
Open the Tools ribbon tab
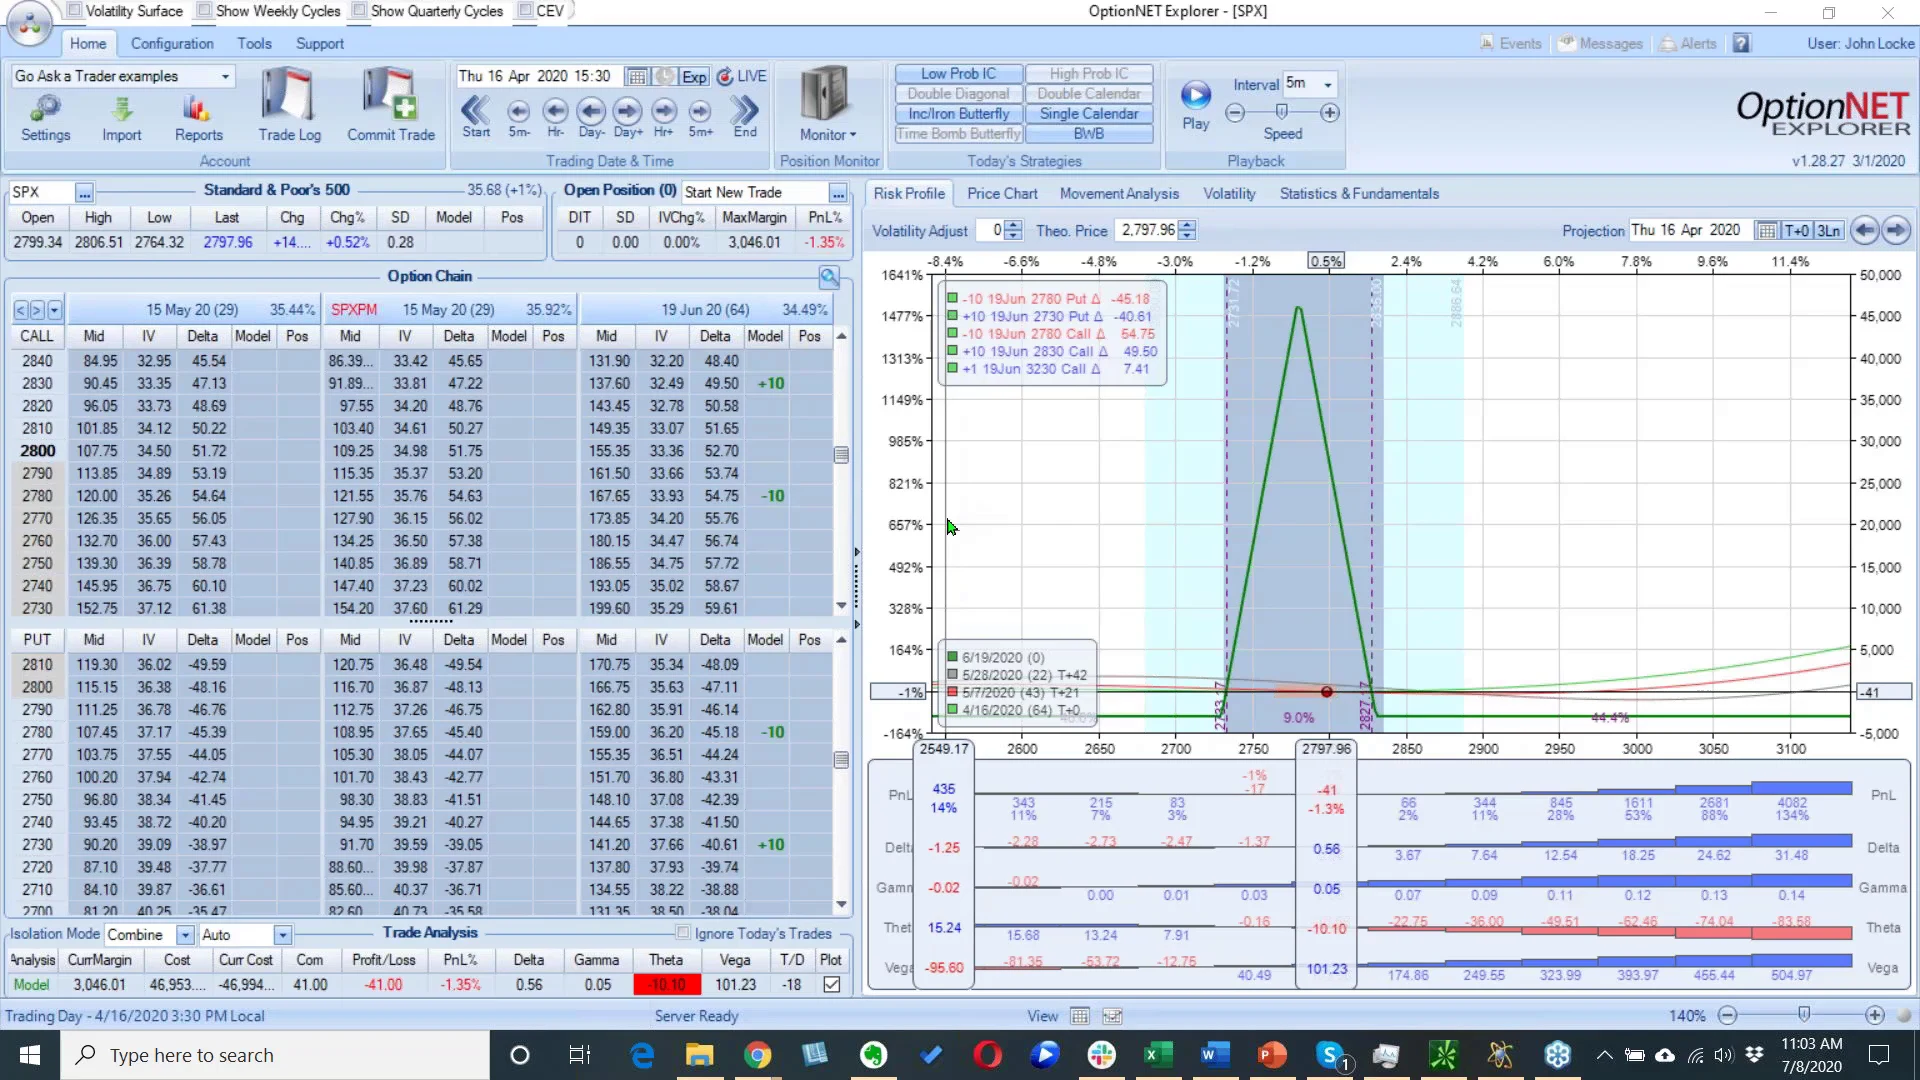point(254,44)
